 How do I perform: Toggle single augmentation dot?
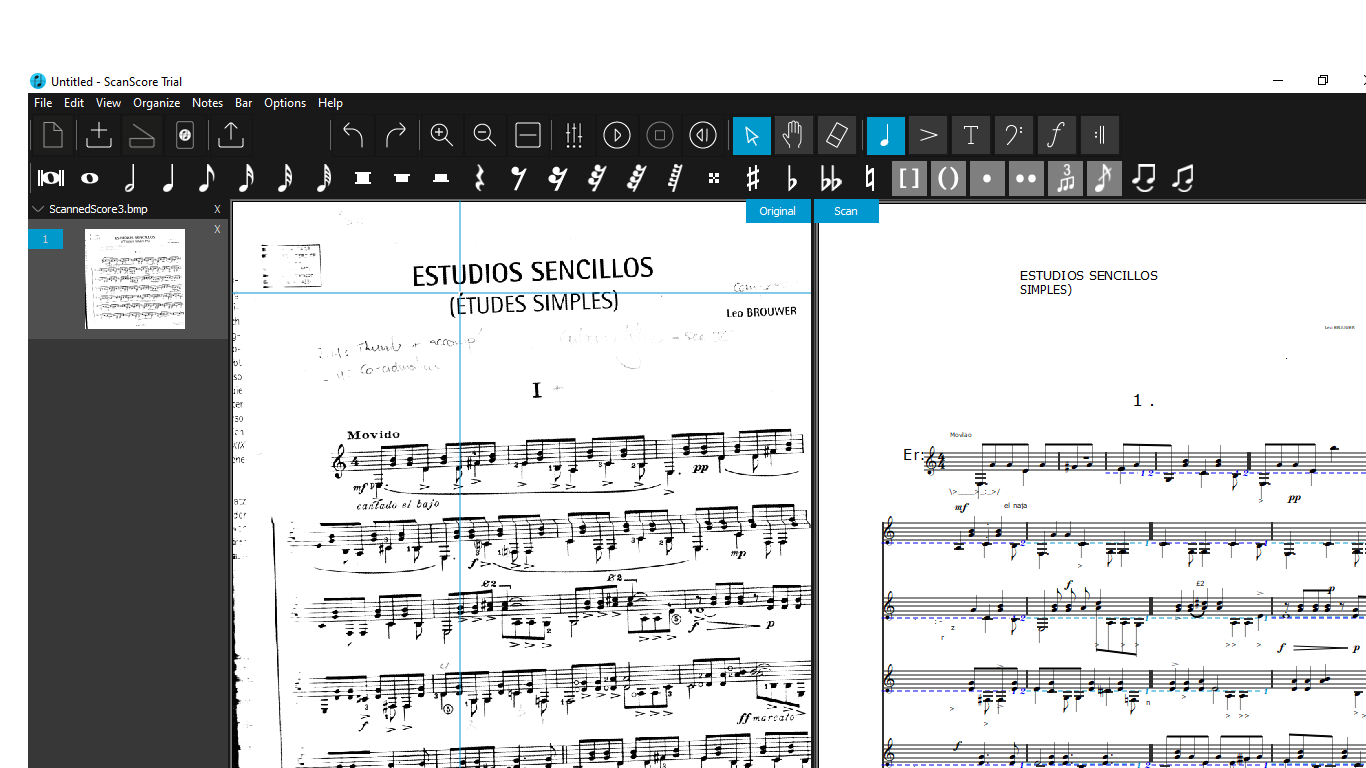click(x=987, y=178)
